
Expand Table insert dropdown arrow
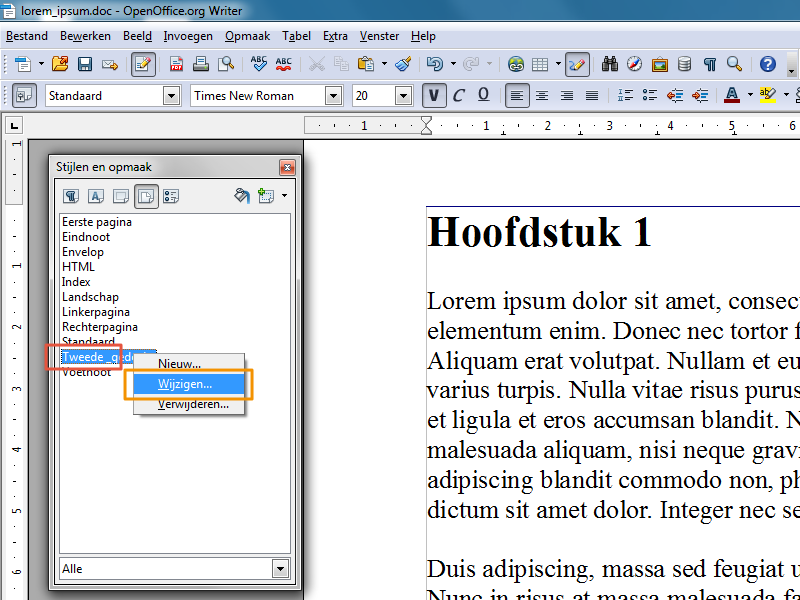558,64
